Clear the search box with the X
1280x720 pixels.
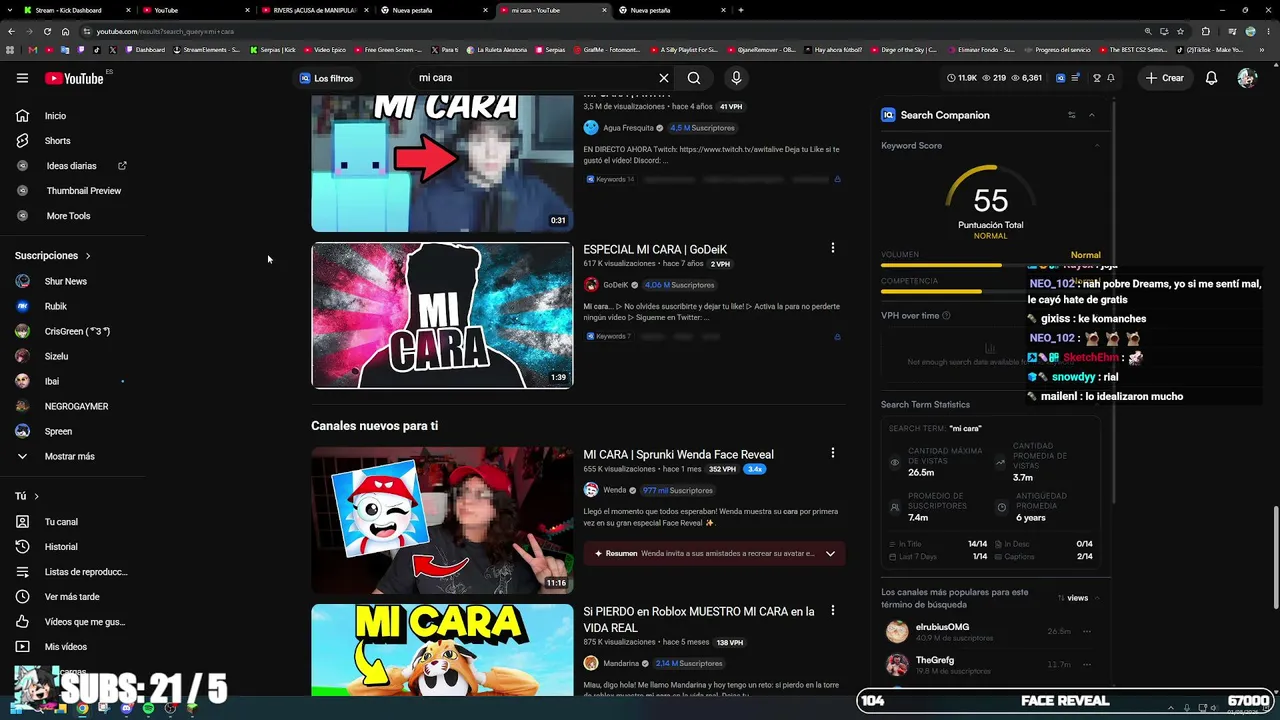(663, 78)
